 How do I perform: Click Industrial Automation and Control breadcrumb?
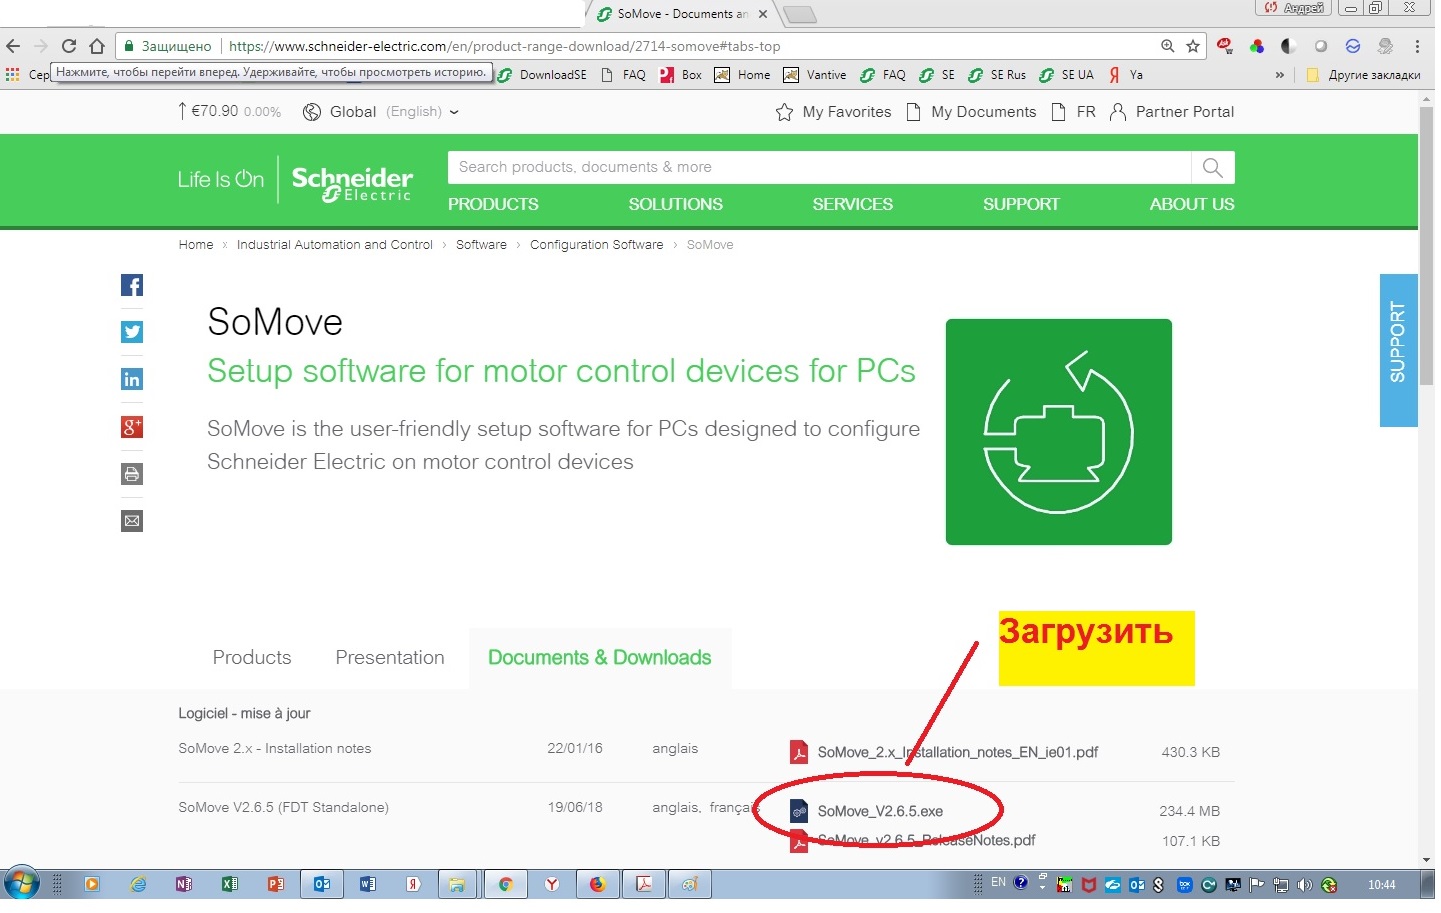coord(335,245)
